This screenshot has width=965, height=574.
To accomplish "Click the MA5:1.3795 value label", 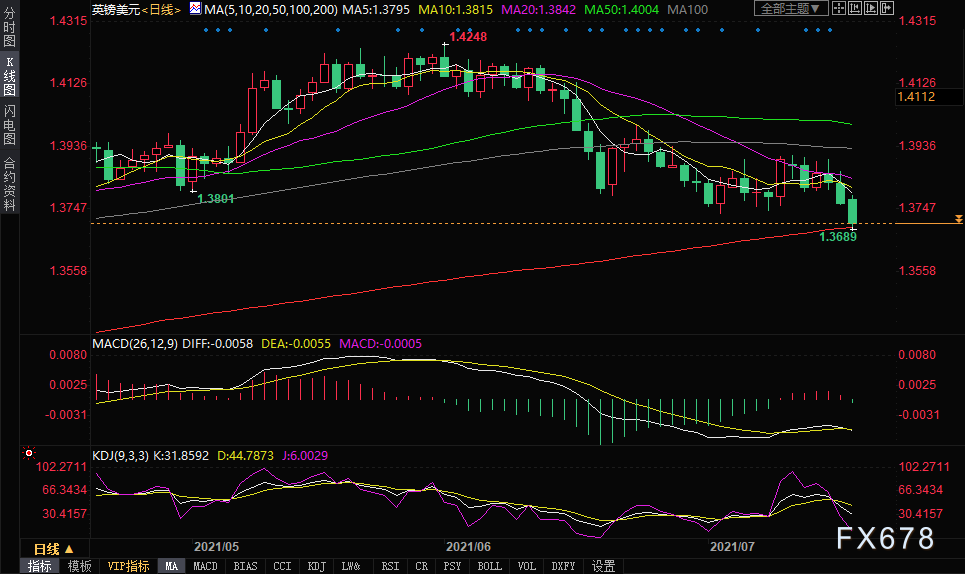I will point(376,10).
